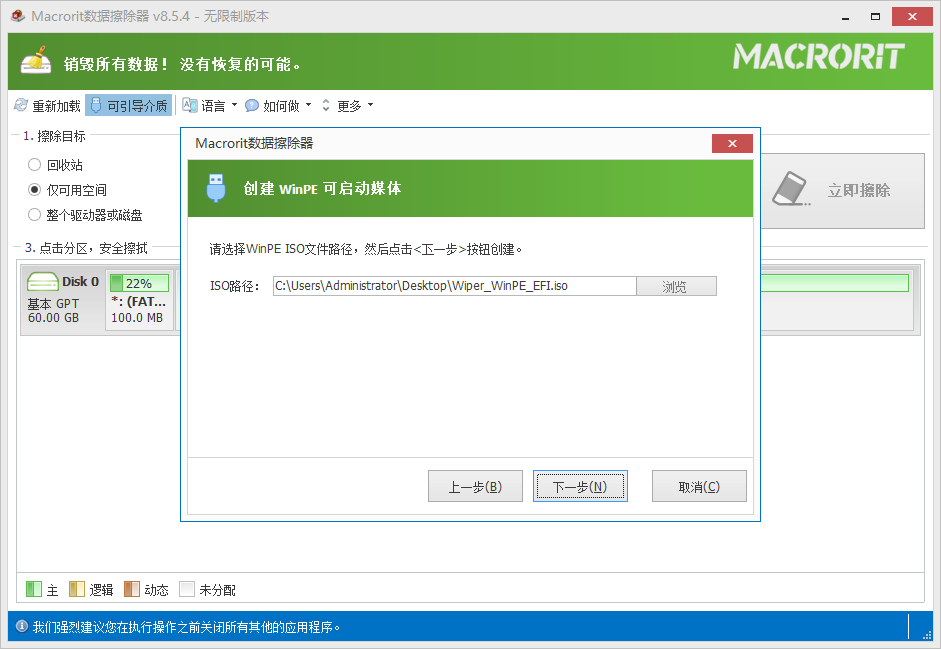Click the 取消(C) cancel button
Screen dimensions: 941x649
point(699,486)
